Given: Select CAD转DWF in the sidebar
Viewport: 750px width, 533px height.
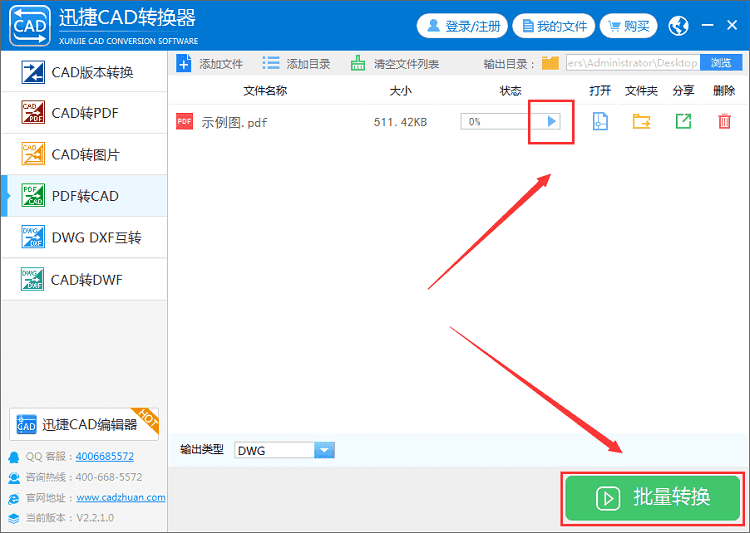Looking at the screenshot, I should (x=85, y=279).
